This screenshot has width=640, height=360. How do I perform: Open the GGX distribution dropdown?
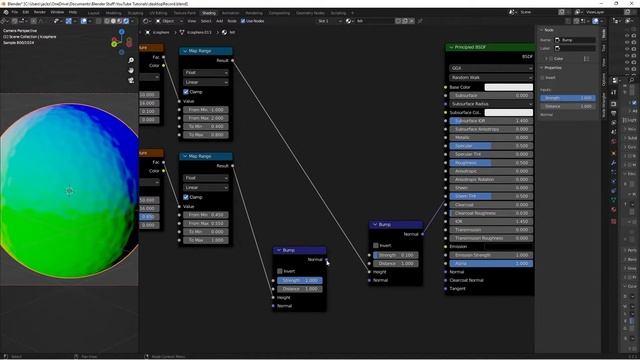(491, 68)
